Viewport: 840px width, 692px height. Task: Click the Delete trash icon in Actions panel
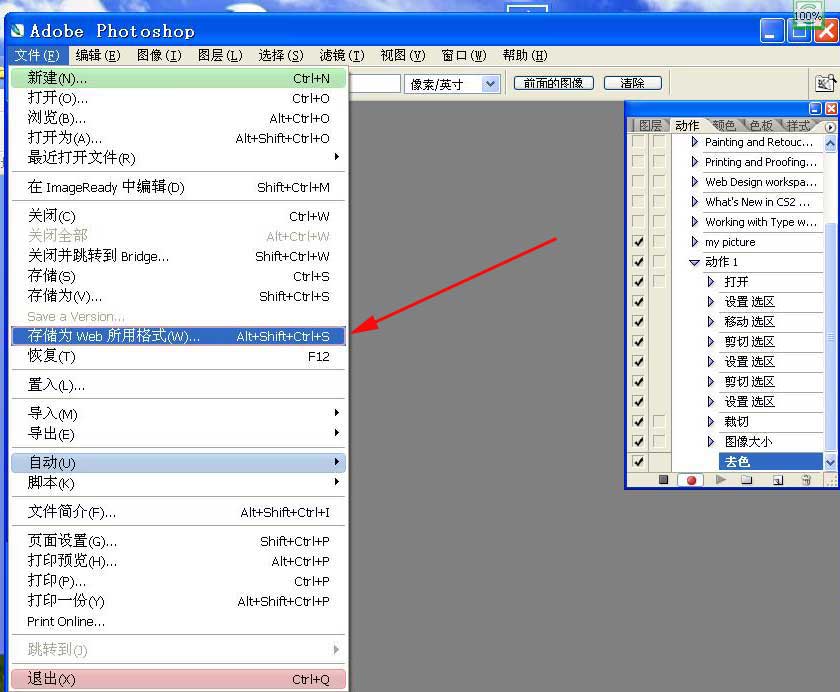click(806, 479)
